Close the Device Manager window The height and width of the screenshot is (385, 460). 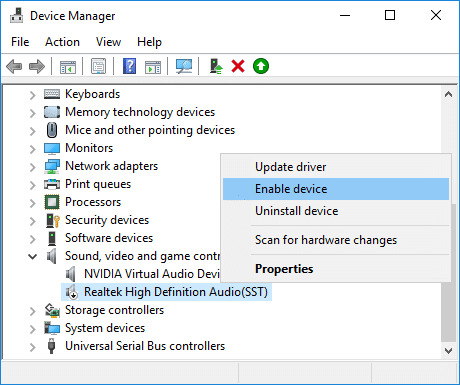click(436, 15)
